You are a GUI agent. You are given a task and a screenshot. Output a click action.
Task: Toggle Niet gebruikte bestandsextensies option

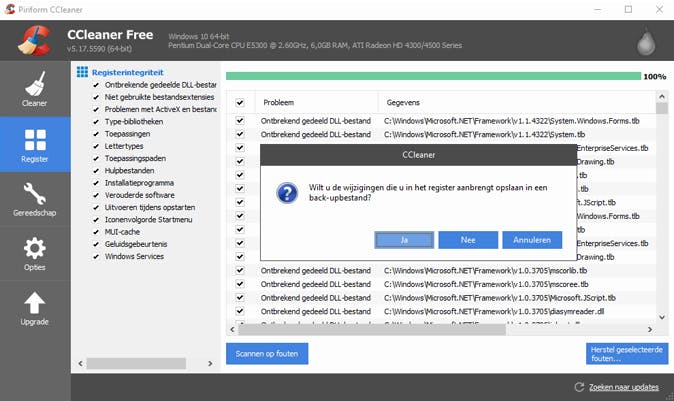point(96,97)
